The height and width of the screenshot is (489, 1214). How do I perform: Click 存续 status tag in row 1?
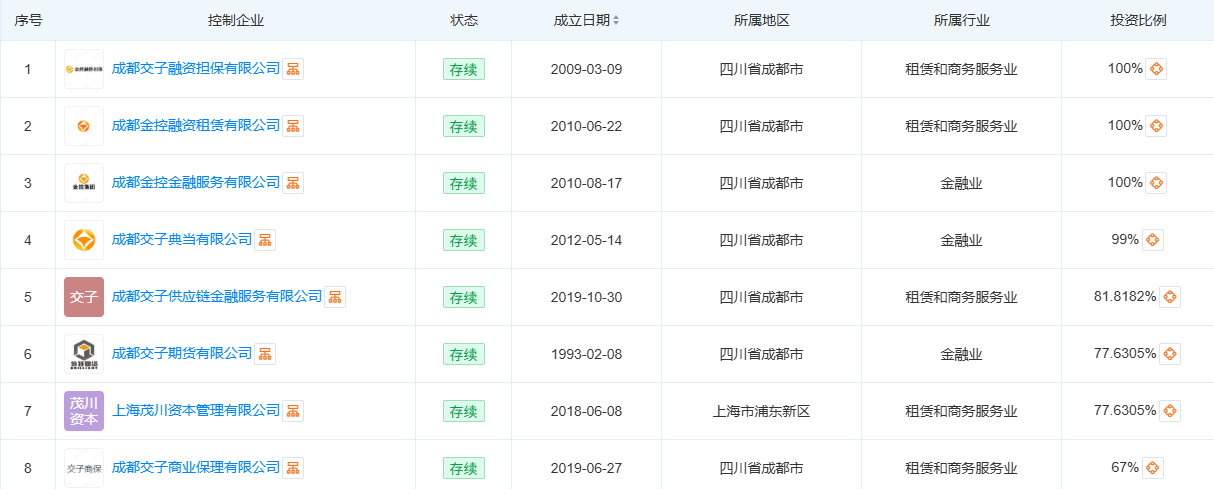pyautogui.click(x=464, y=69)
